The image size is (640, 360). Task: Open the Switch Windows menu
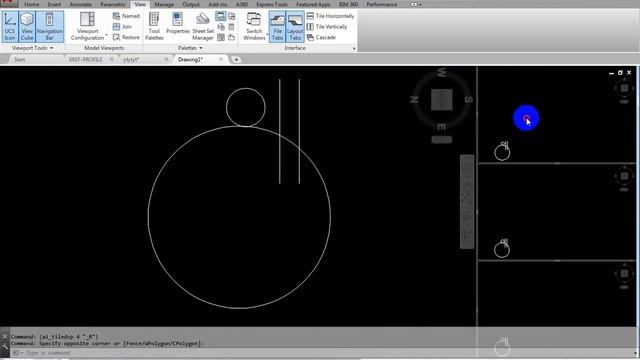(254, 27)
